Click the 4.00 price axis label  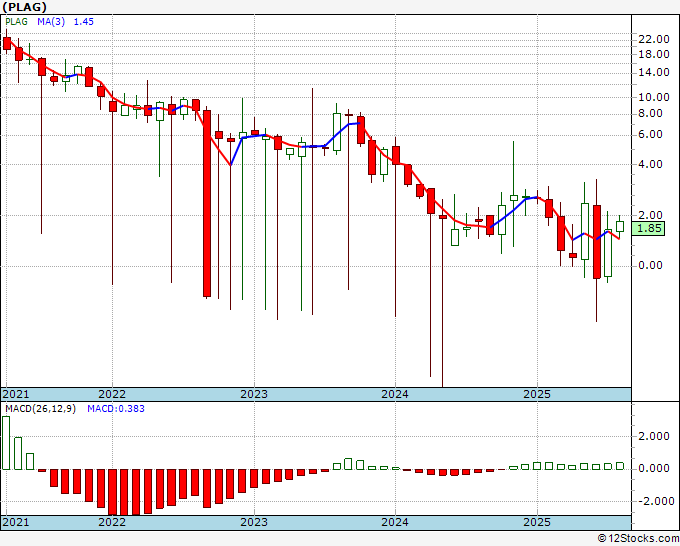click(650, 164)
